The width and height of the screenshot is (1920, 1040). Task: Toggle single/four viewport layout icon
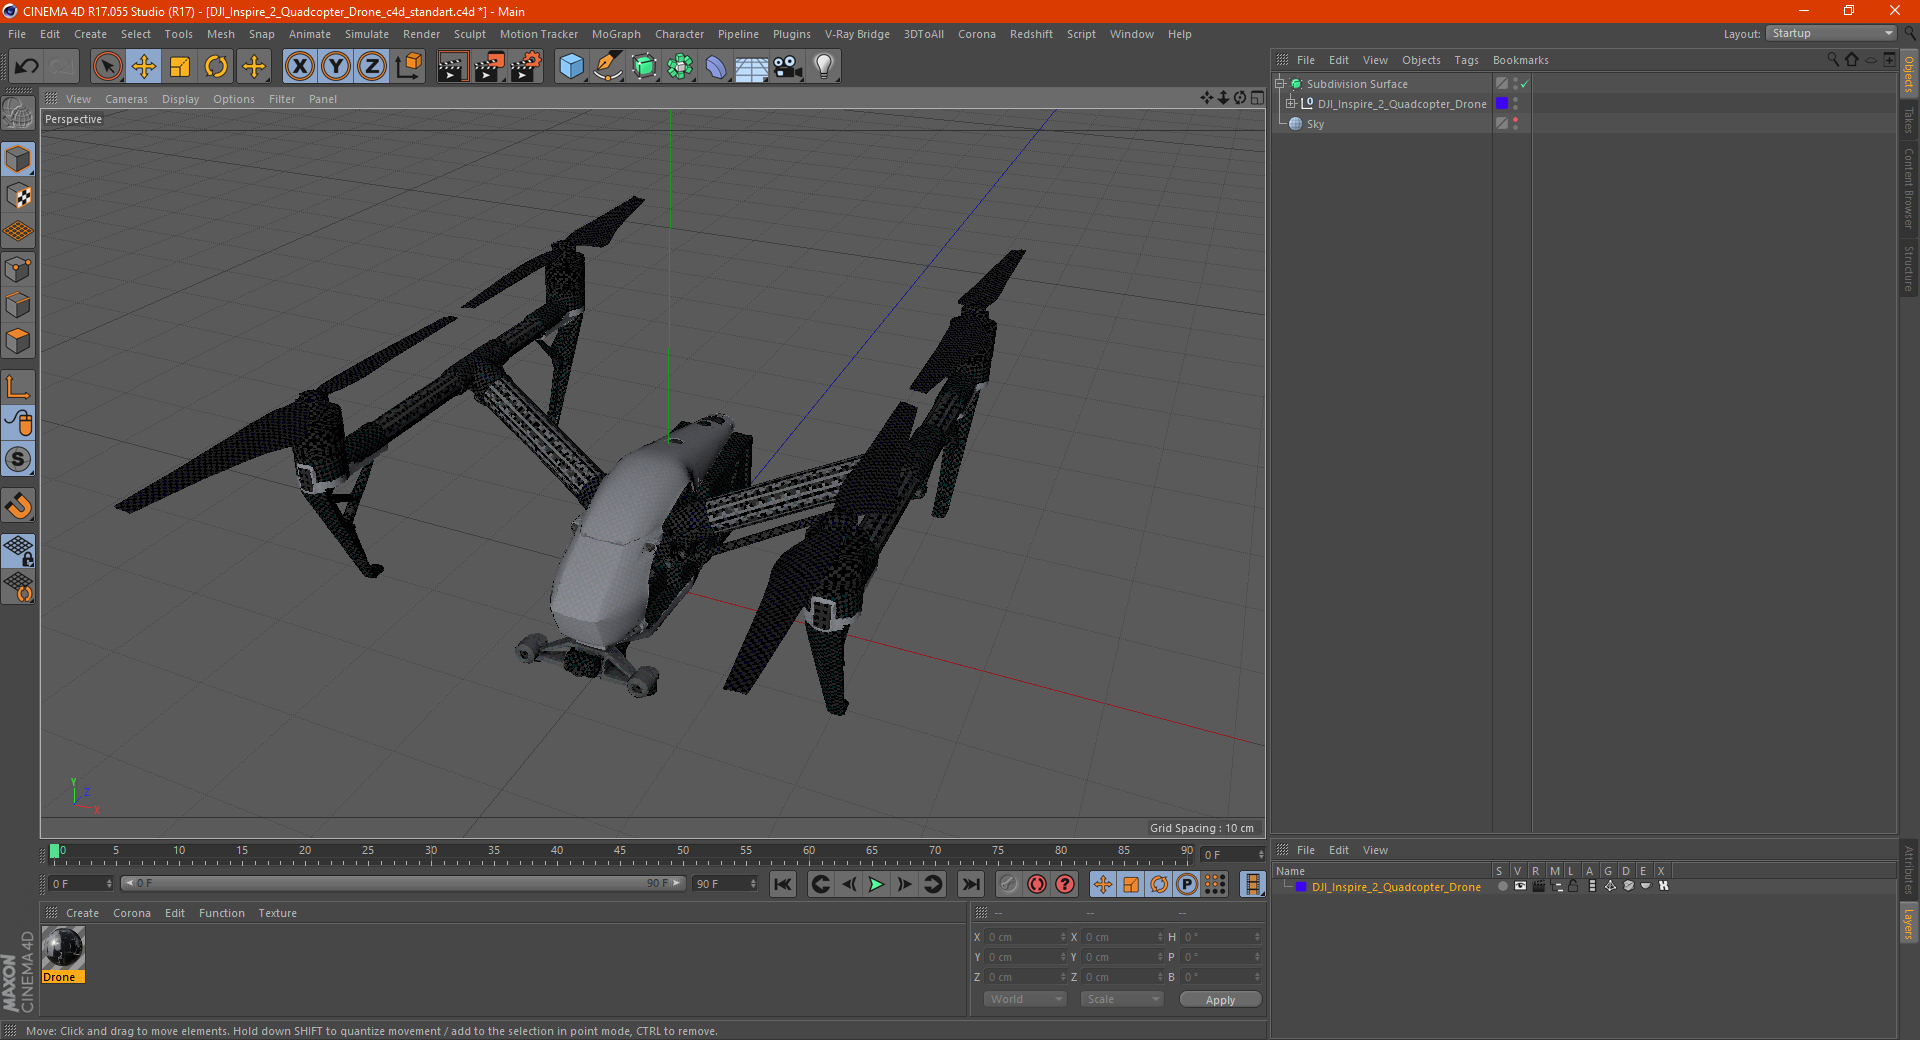[1257, 98]
